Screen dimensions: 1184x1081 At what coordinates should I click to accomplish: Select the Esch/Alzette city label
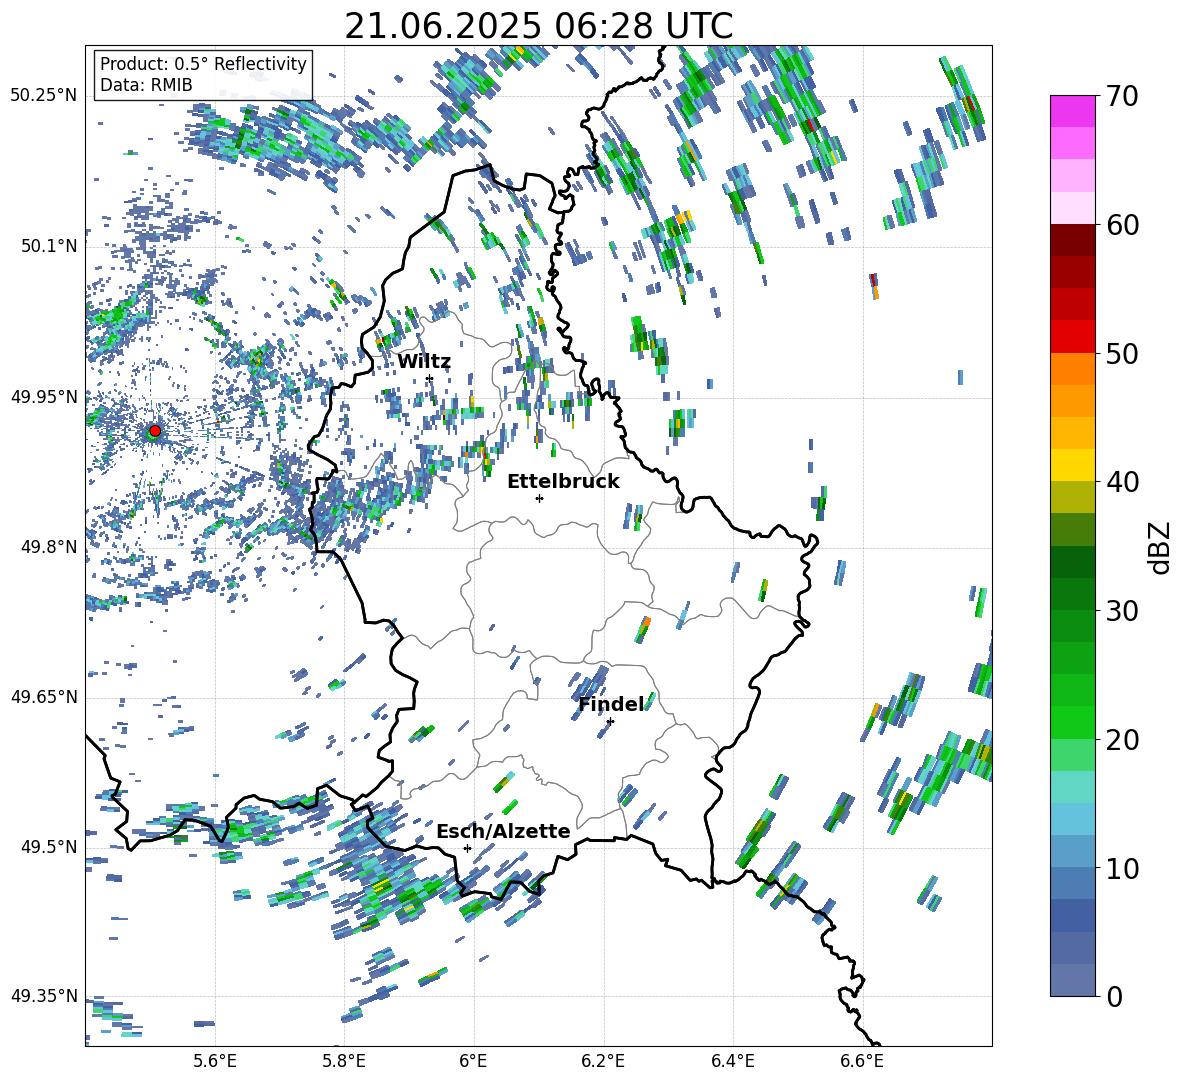click(x=504, y=831)
